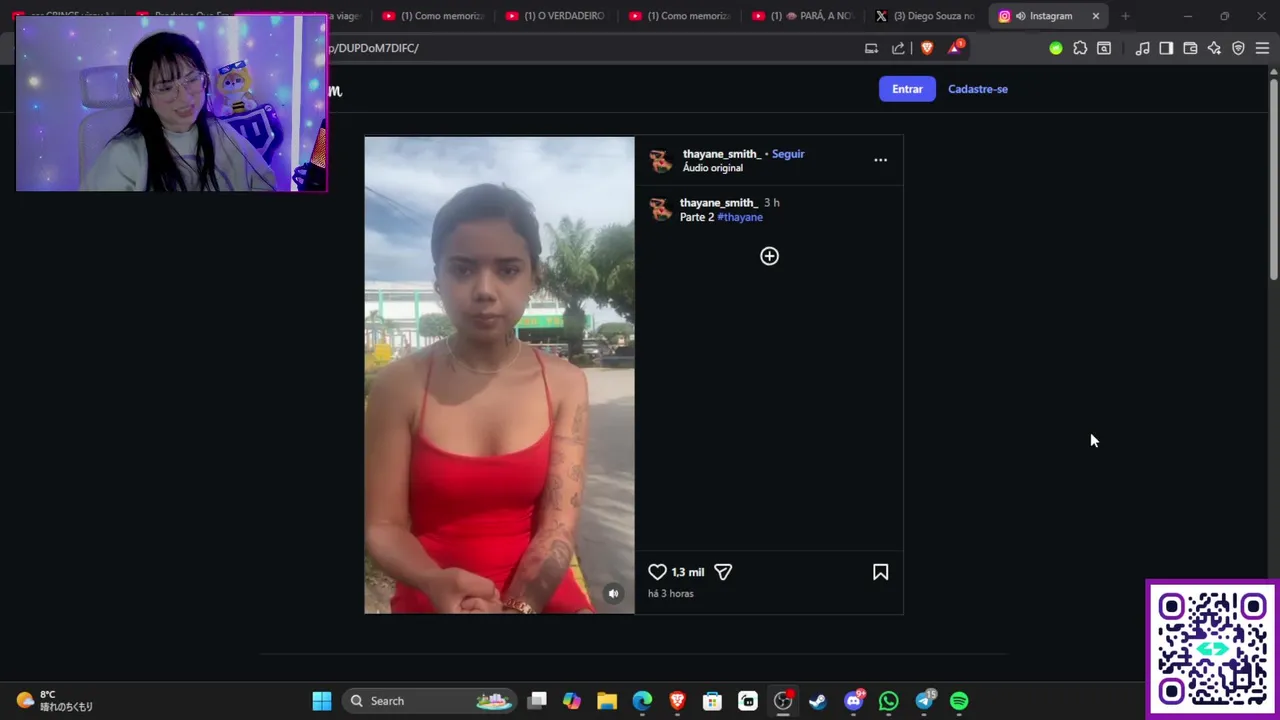Switch to the O VERDADEIRO YouTube tab
This screenshot has height=720, width=1280.
(555, 16)
